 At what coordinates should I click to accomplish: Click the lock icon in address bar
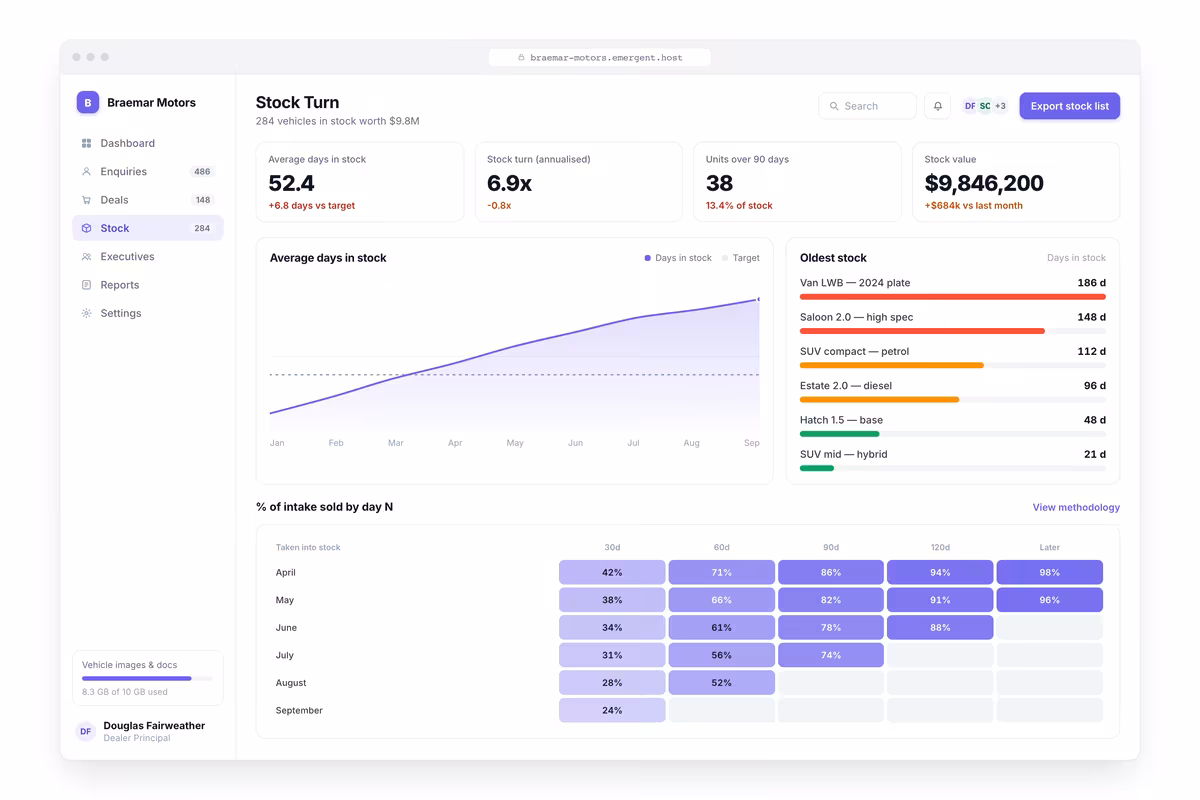[521, 58]
